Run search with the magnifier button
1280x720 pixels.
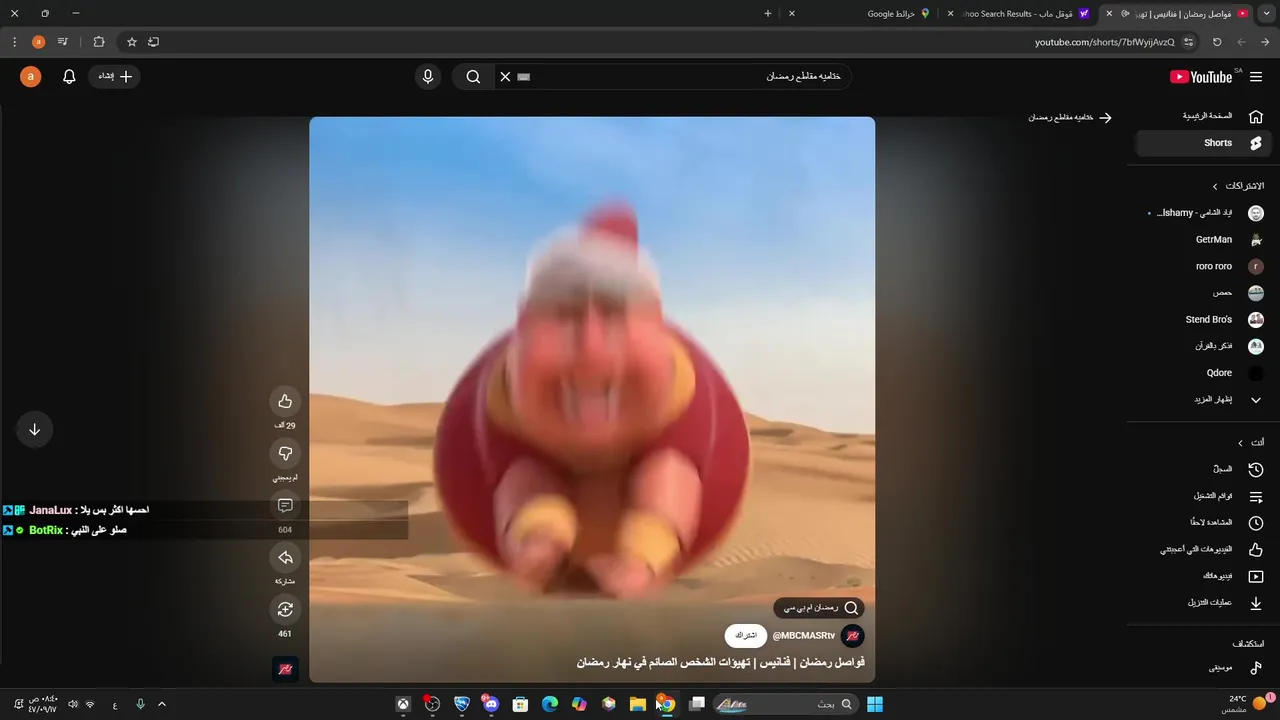tap(473, 77)
